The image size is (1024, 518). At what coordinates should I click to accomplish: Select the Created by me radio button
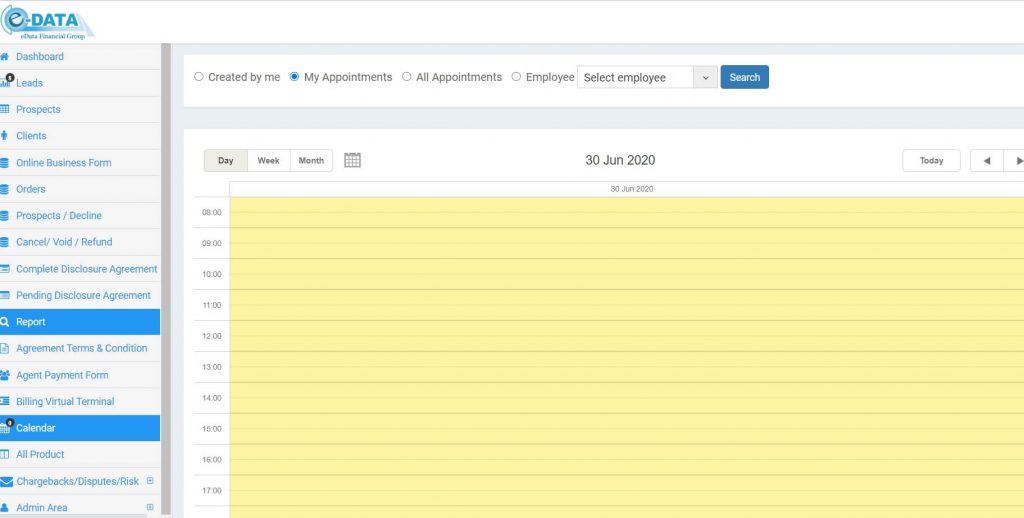(198, 77)
